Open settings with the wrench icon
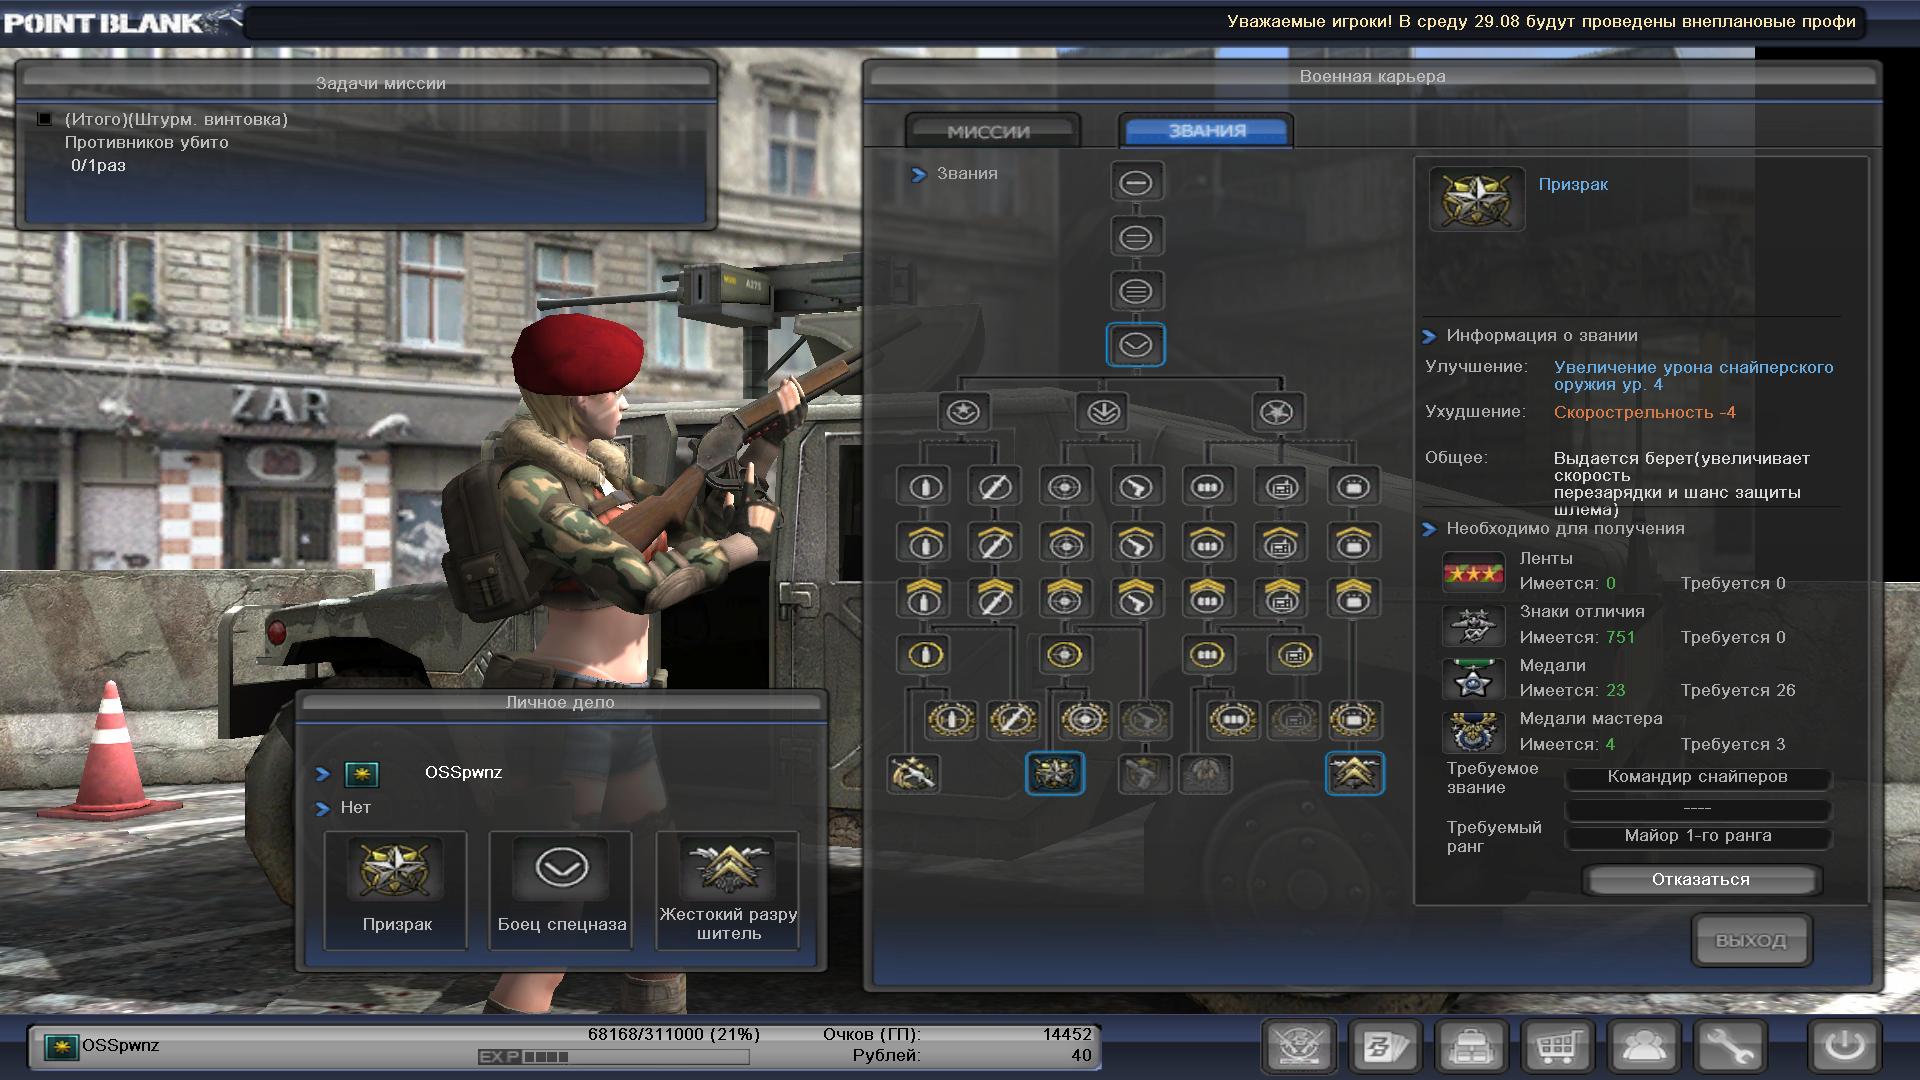Viewport: 1920px width, 1080px height. [x=1729, y=1047]
